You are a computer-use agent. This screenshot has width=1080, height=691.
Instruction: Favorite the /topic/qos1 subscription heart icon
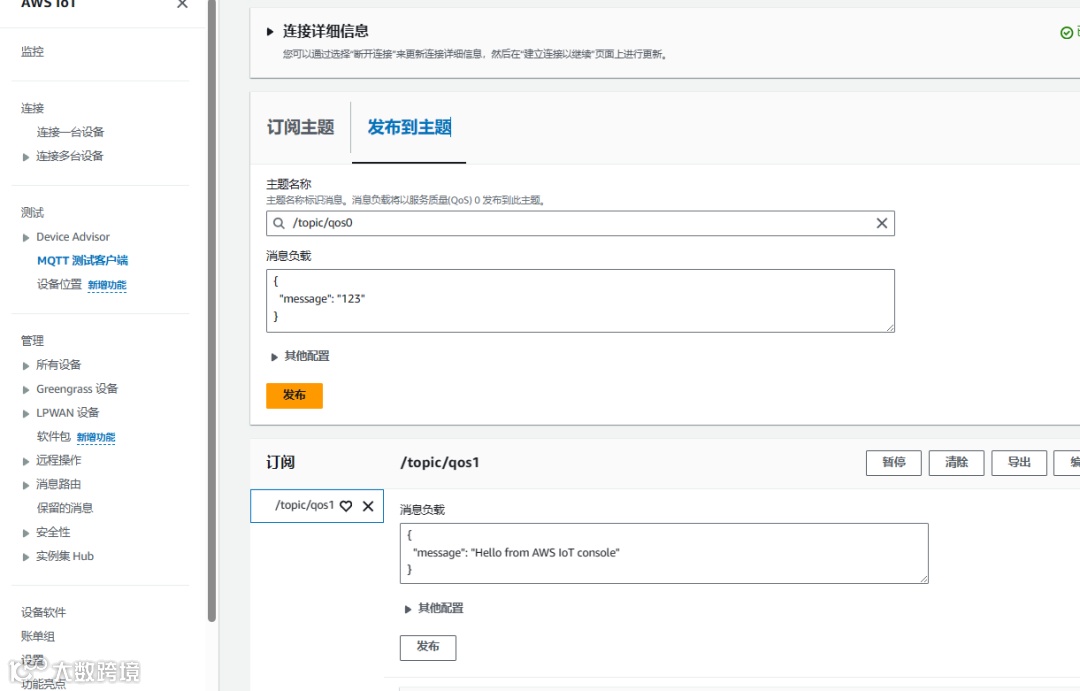click(x=346, y=506)
